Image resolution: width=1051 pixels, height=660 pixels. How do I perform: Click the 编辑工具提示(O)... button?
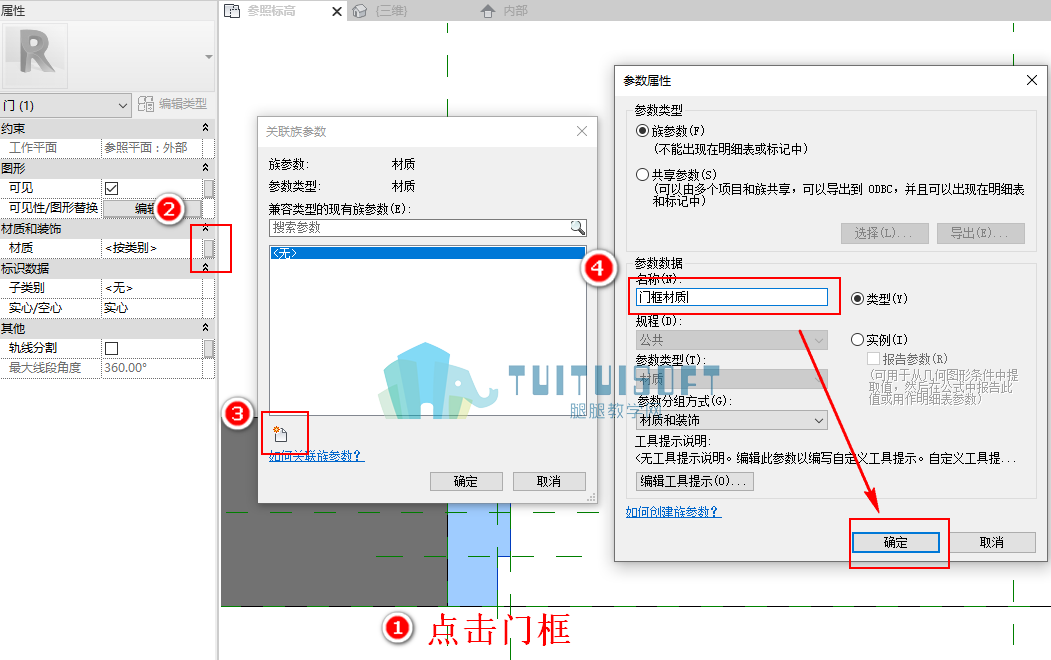(x=694, y=481)
